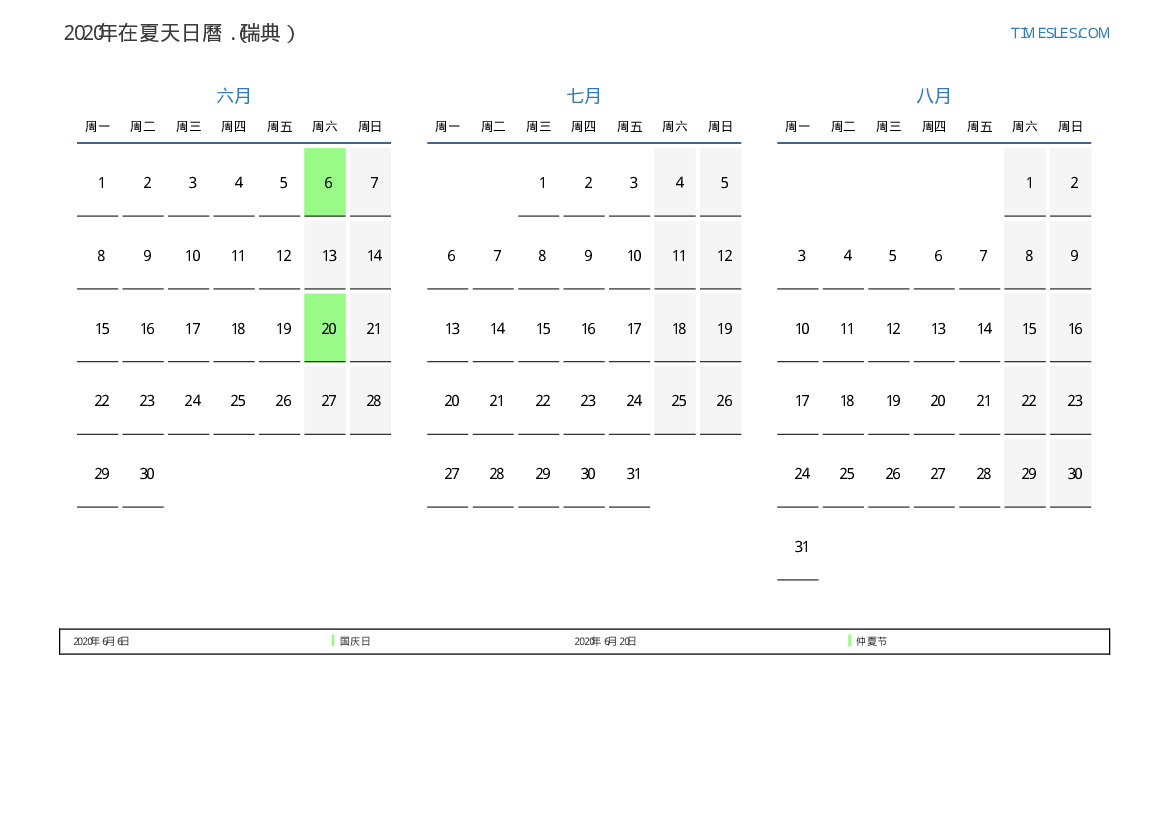Click the green swatch beside 国庆日
Viewport: 1169px width, 827px height.
click(x=333, y=641)
